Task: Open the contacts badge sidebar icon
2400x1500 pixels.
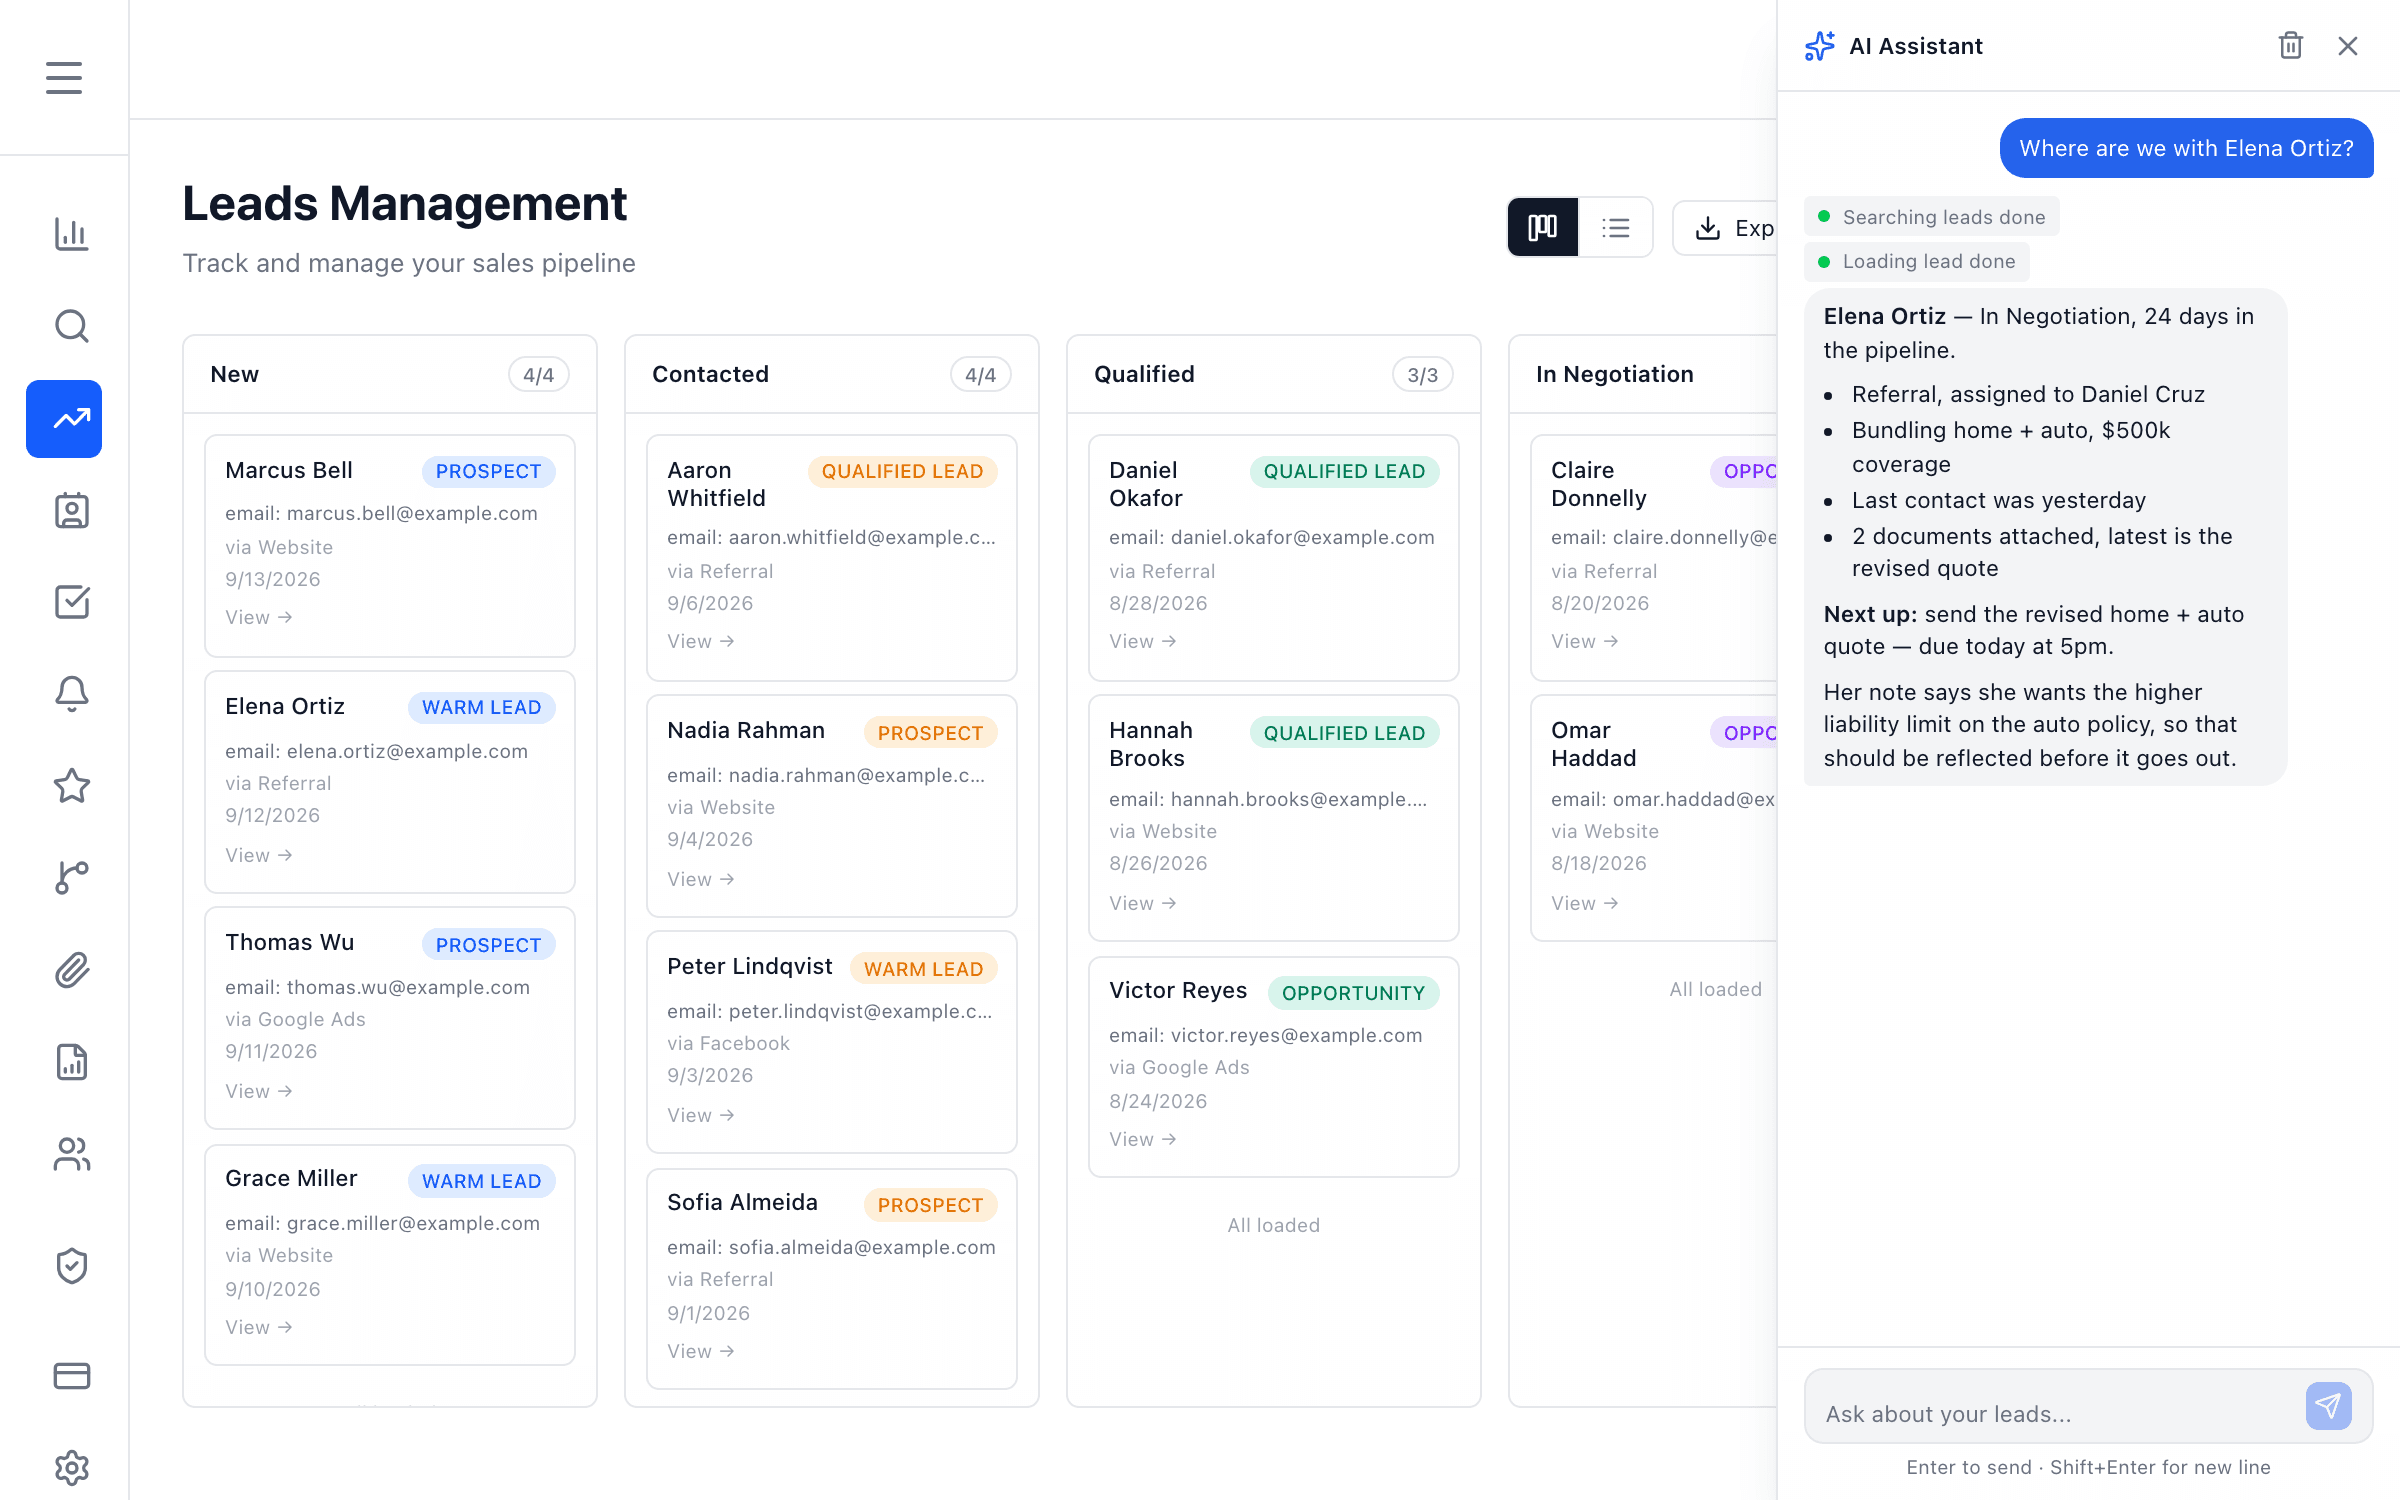Action: (x=71, y=510)
